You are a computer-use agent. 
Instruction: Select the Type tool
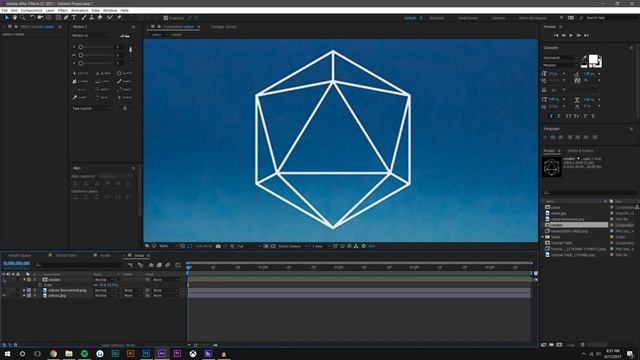(74, 18)
